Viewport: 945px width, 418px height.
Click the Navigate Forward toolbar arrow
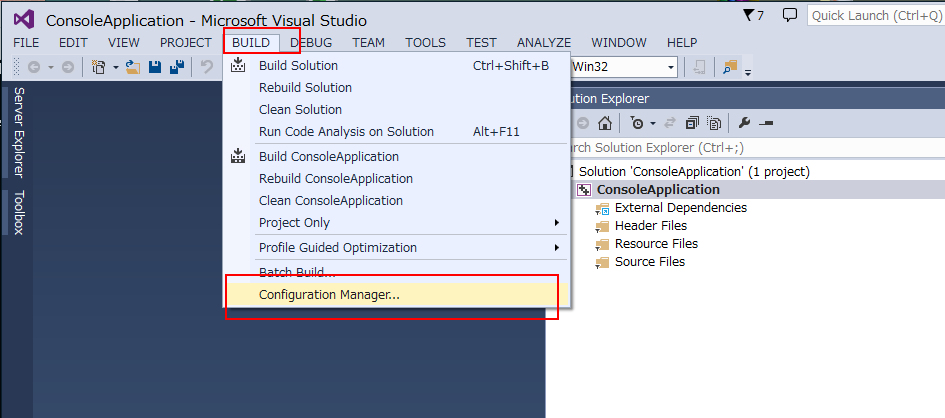68,67
